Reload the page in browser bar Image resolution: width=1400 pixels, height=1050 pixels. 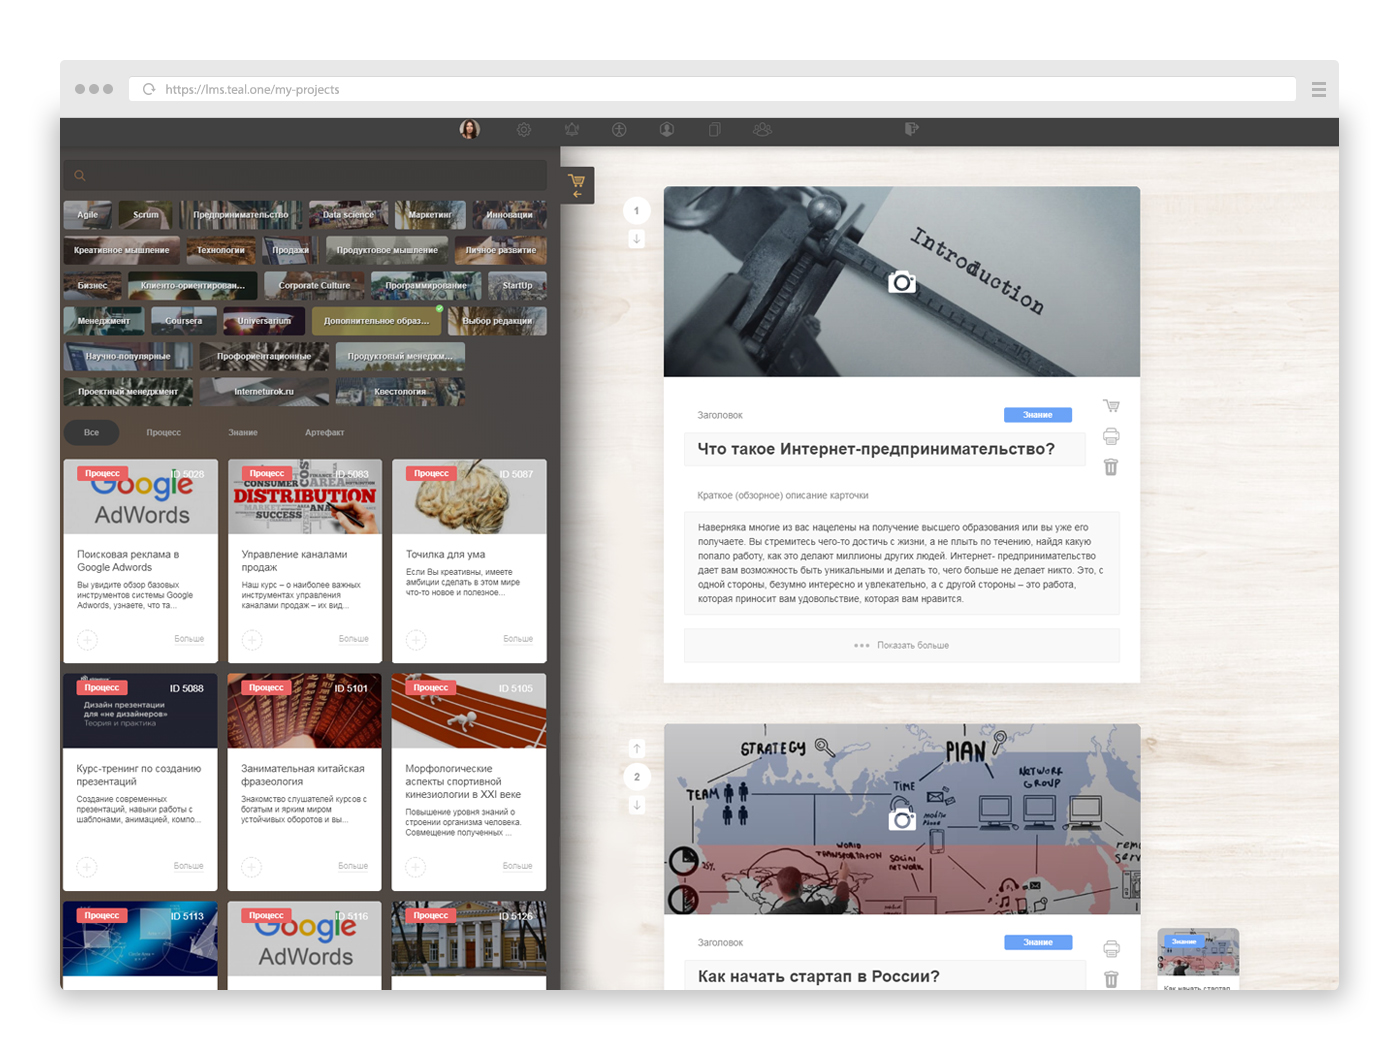(149, 89)
